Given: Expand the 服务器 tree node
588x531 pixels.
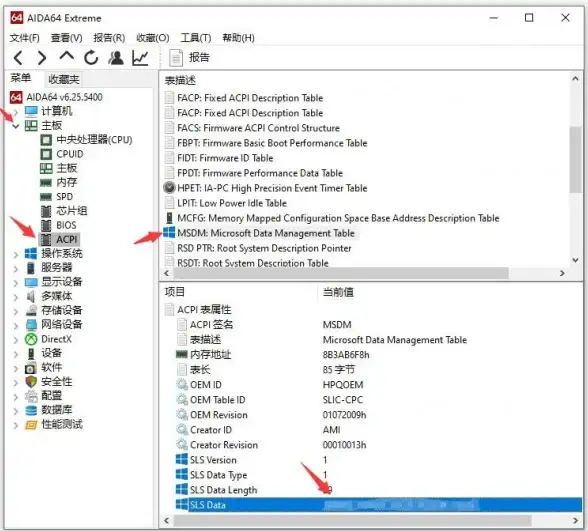Looking at the screenshot, I should (15, 268).
